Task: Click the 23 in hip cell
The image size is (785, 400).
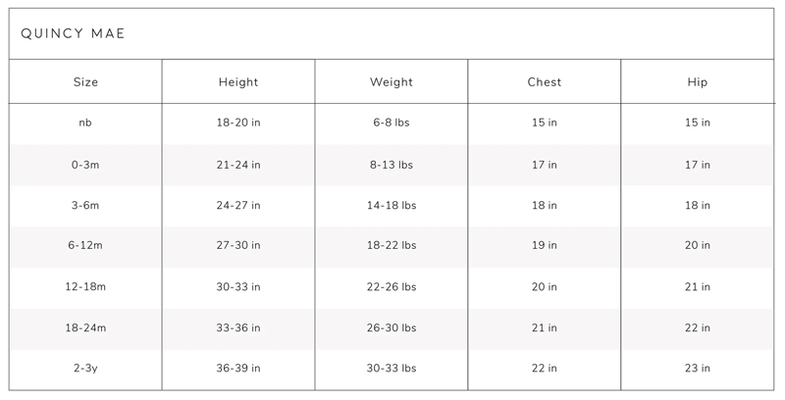Action: point(697,369)
